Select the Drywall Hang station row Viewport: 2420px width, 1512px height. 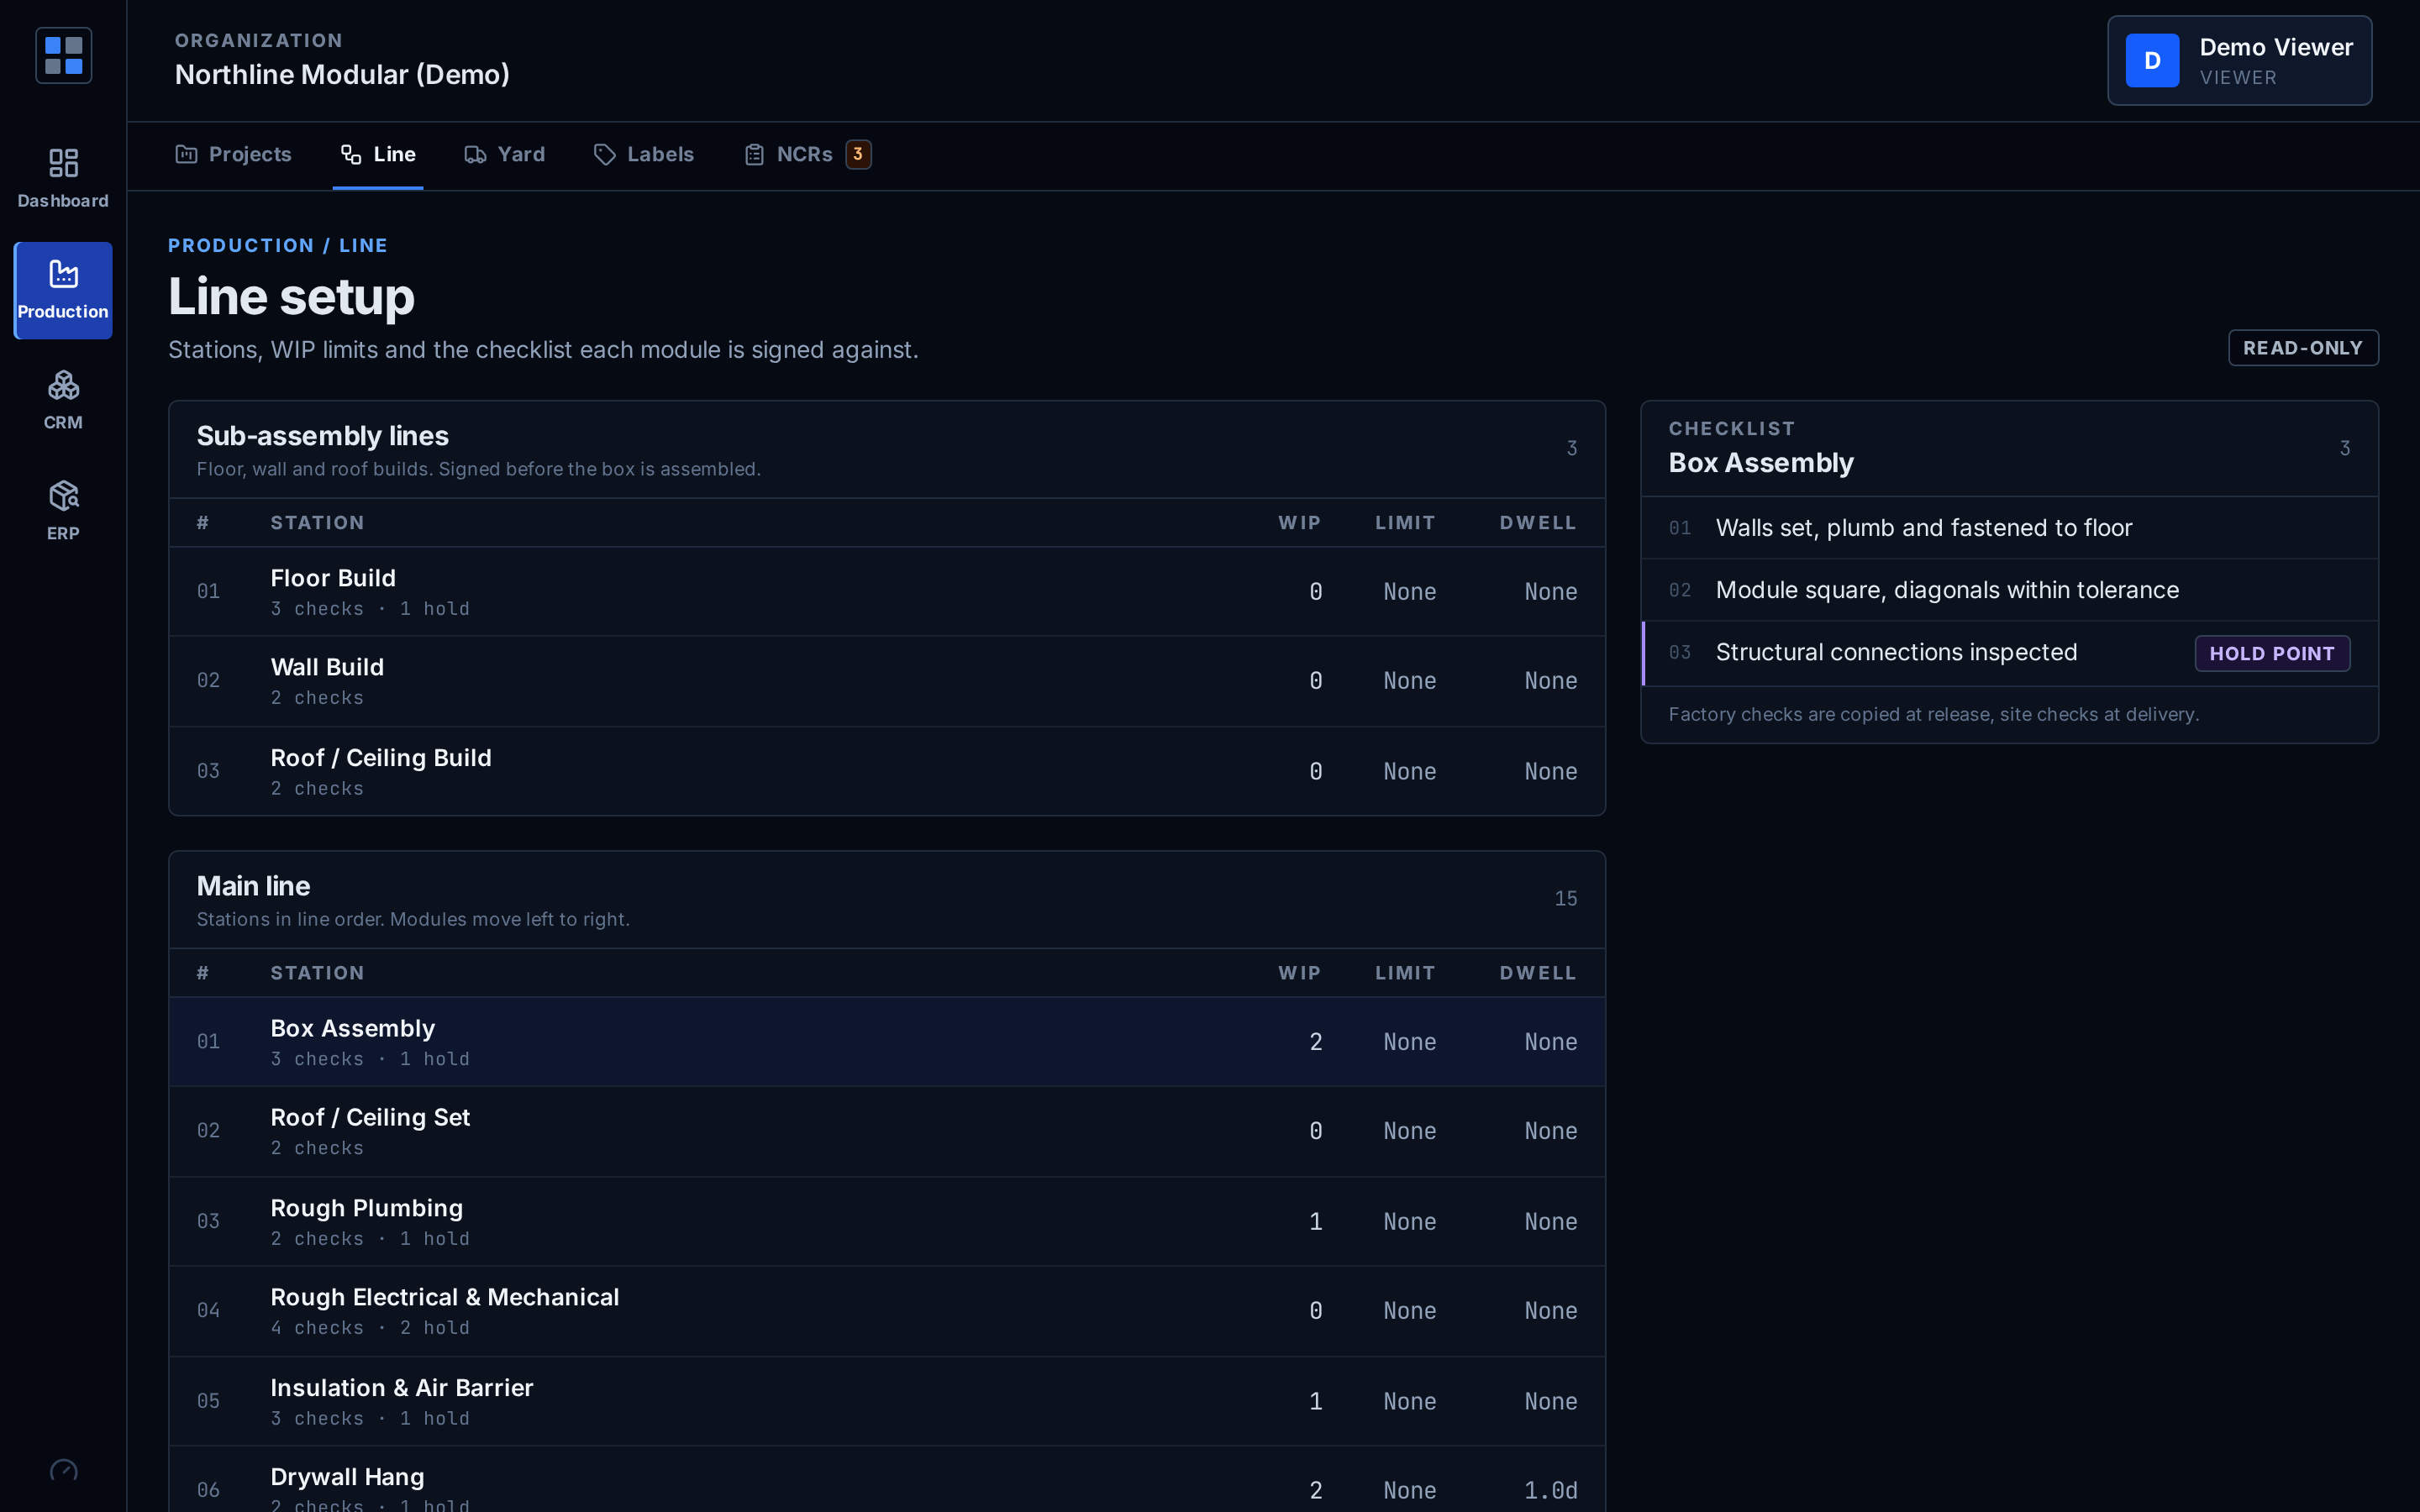click(887, 1480)
